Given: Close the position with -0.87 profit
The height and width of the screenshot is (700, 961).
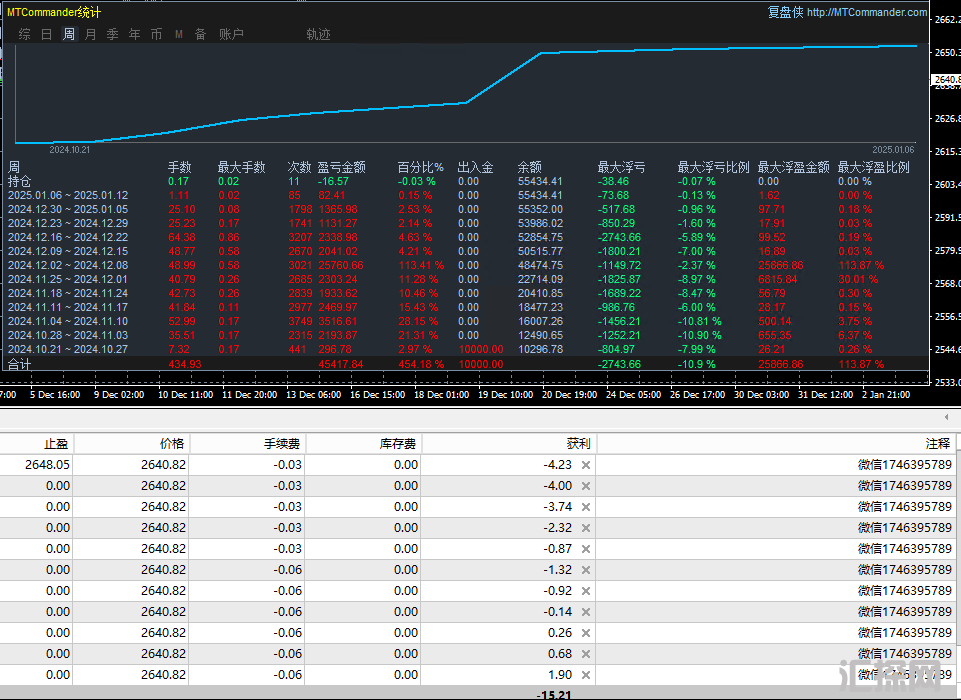Looking at the screenshot, I should tap(586, 549).
